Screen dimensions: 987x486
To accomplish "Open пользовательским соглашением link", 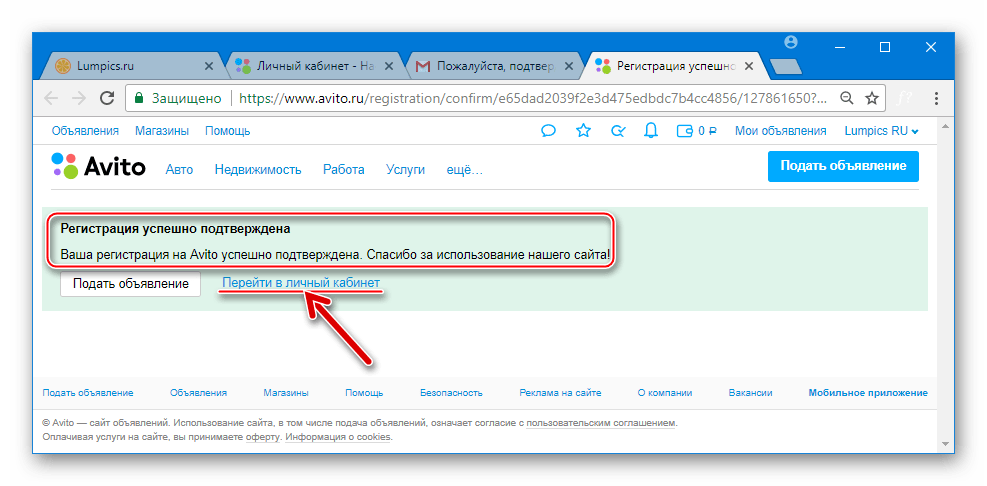I will [x=601, y=424].
